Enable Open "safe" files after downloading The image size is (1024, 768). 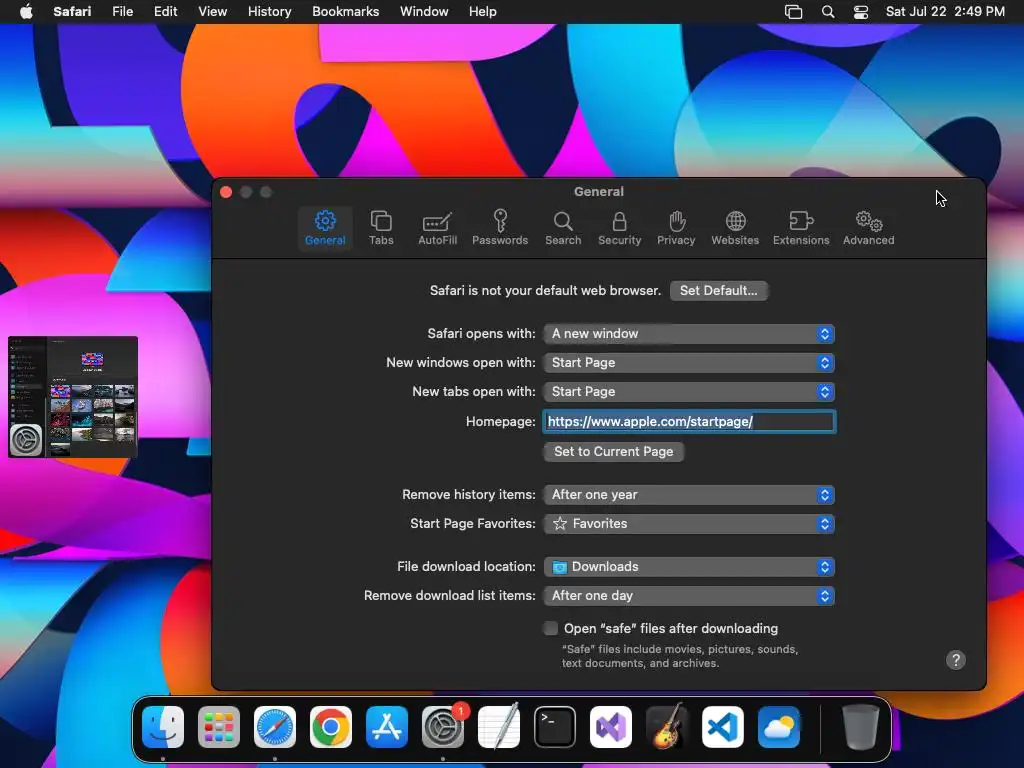pyautogui.click(x=551, y=628)
